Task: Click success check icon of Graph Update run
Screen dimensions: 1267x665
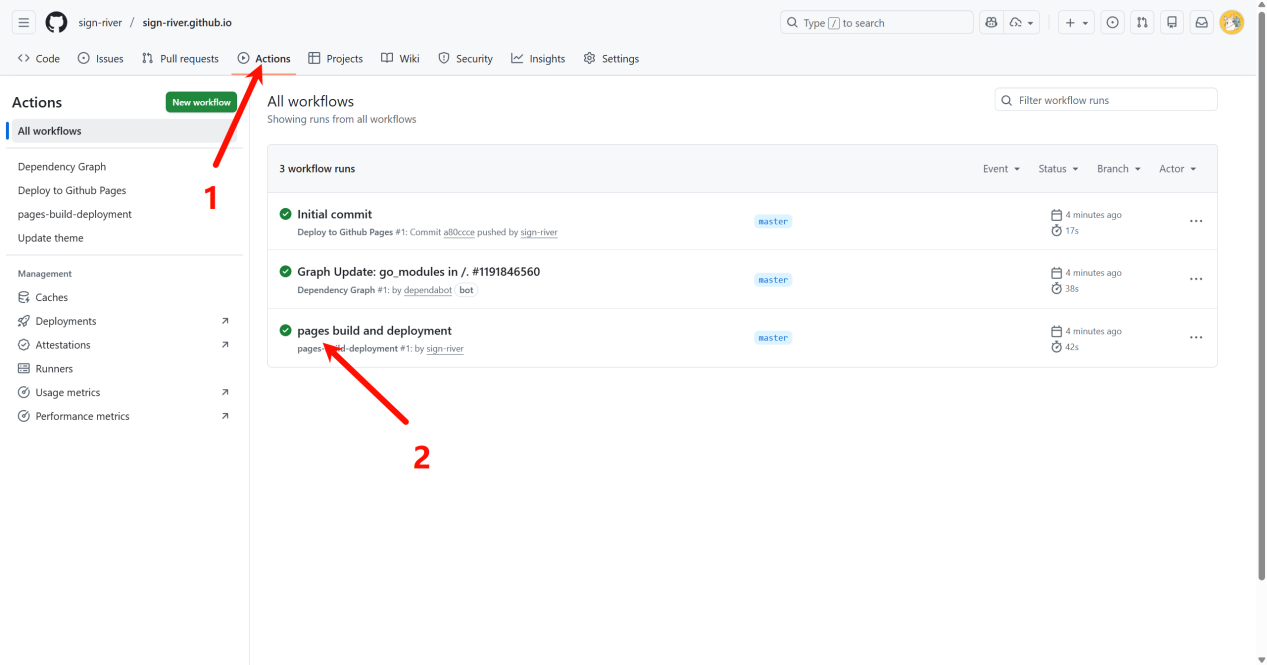Action: tap(285, 272)
